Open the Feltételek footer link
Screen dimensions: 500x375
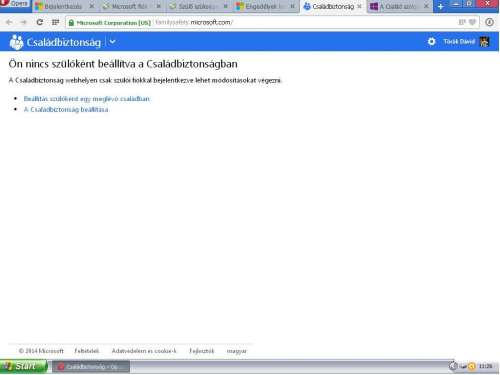tap(87, 351)
